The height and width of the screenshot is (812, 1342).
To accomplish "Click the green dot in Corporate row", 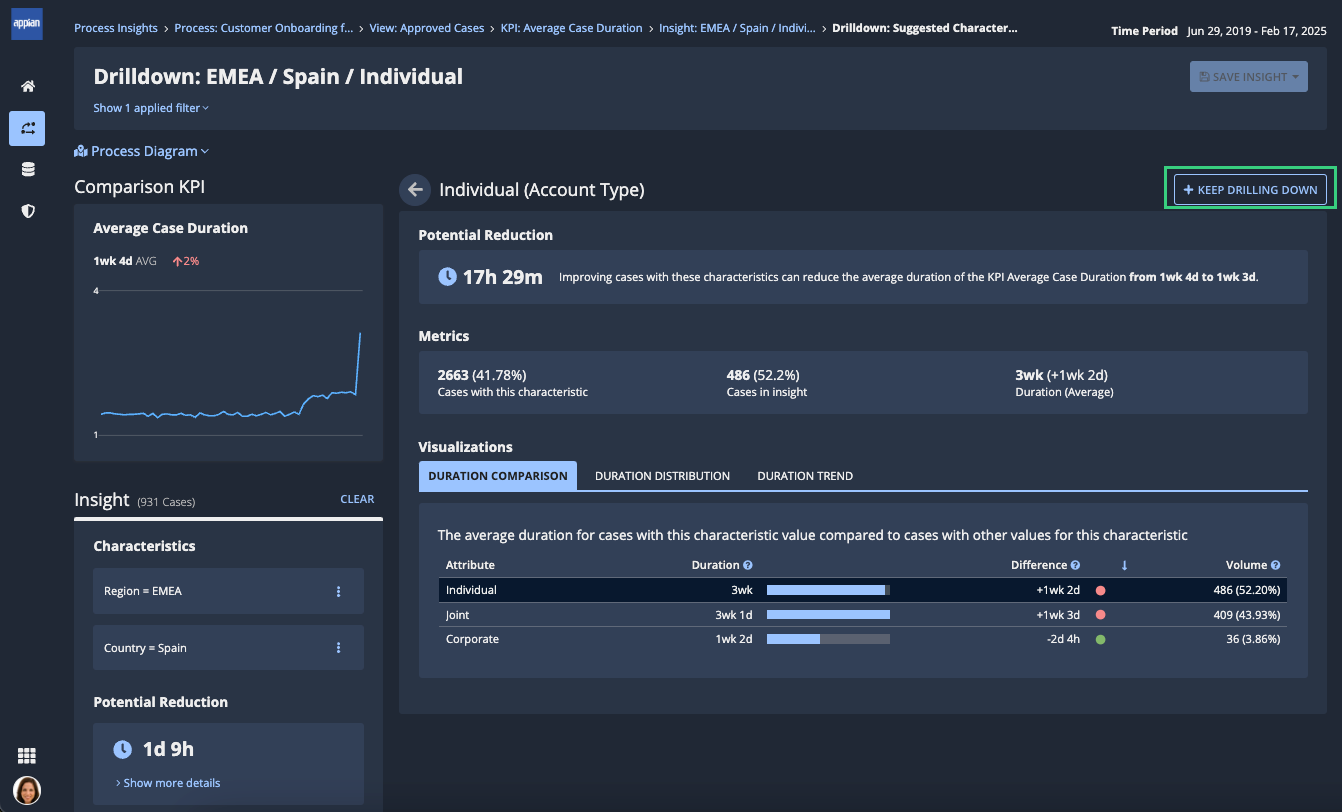I will tap(1101, 639).
